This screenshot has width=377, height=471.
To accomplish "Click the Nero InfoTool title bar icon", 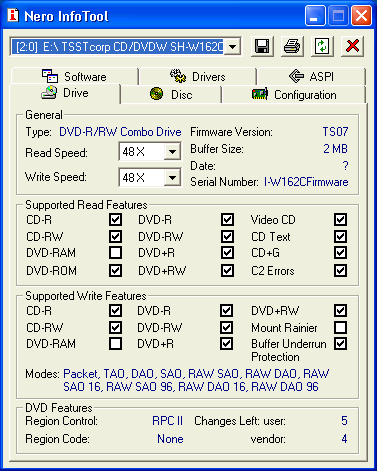I will click(13, 15).
